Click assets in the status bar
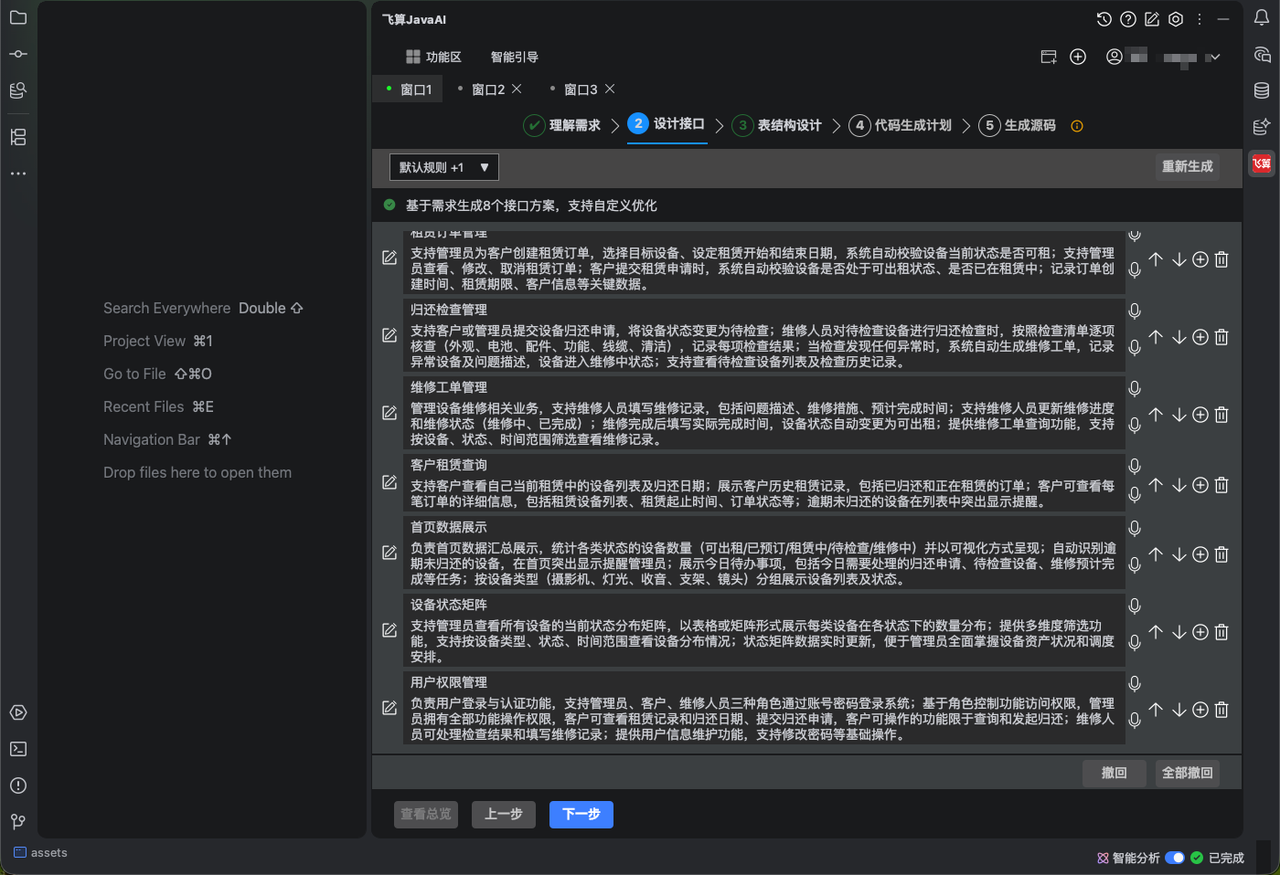1280x875 pixels. [x=40, y=853]
